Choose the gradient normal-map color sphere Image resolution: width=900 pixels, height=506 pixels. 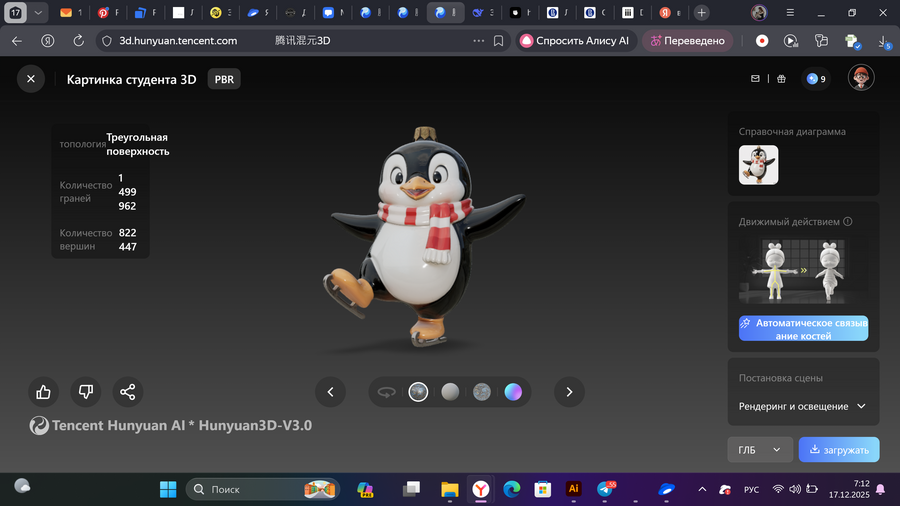click(513, 392)
